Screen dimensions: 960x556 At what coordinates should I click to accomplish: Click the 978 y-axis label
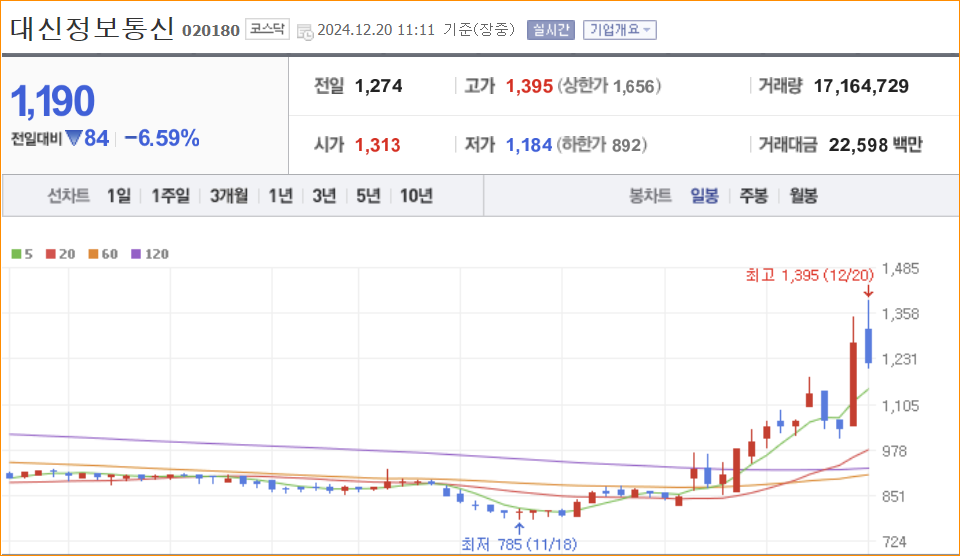pyautogui.click(x=894, y=451)
